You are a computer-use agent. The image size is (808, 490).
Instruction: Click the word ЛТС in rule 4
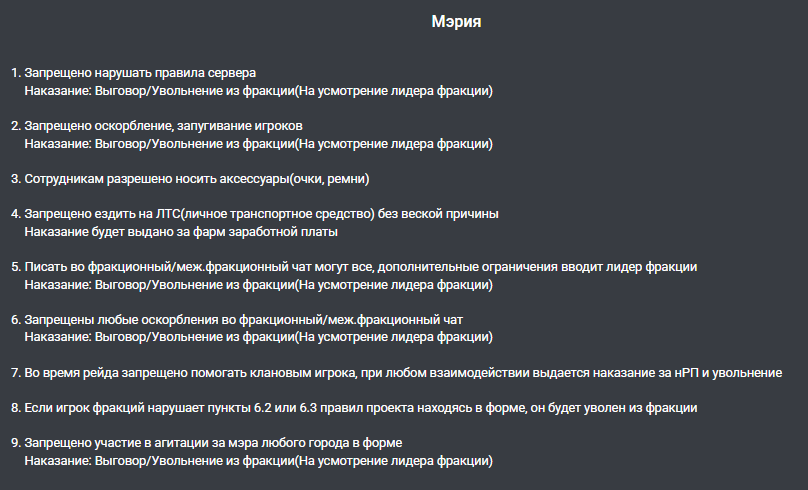pyautogui.click(x=168, y=214)
